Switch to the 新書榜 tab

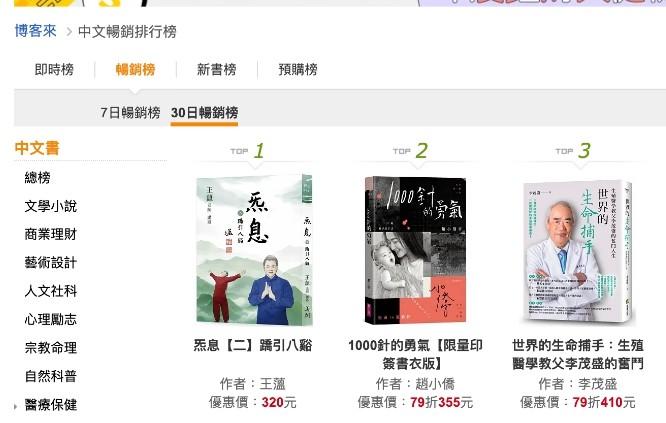217,69
